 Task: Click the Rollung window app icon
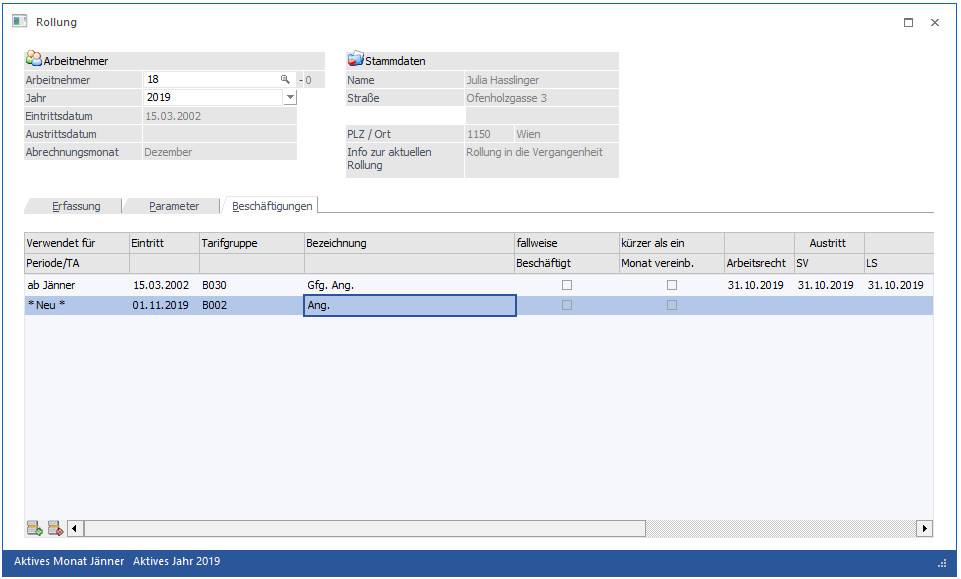pyautogui.click(x=20, y=21)
